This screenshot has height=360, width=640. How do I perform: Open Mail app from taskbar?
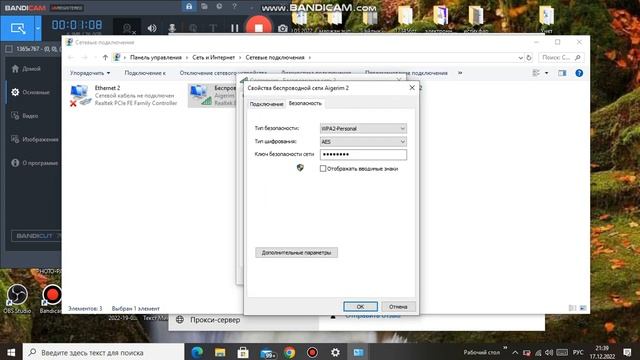click(268, 352)
